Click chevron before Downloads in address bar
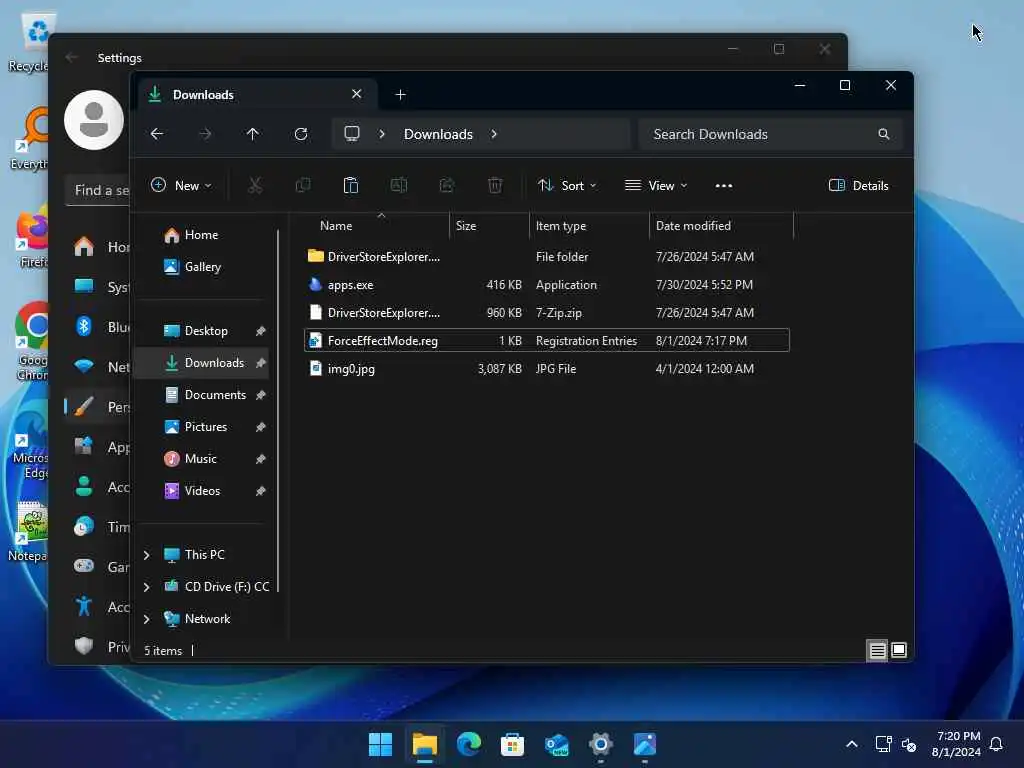 click(x=382, y=134)
